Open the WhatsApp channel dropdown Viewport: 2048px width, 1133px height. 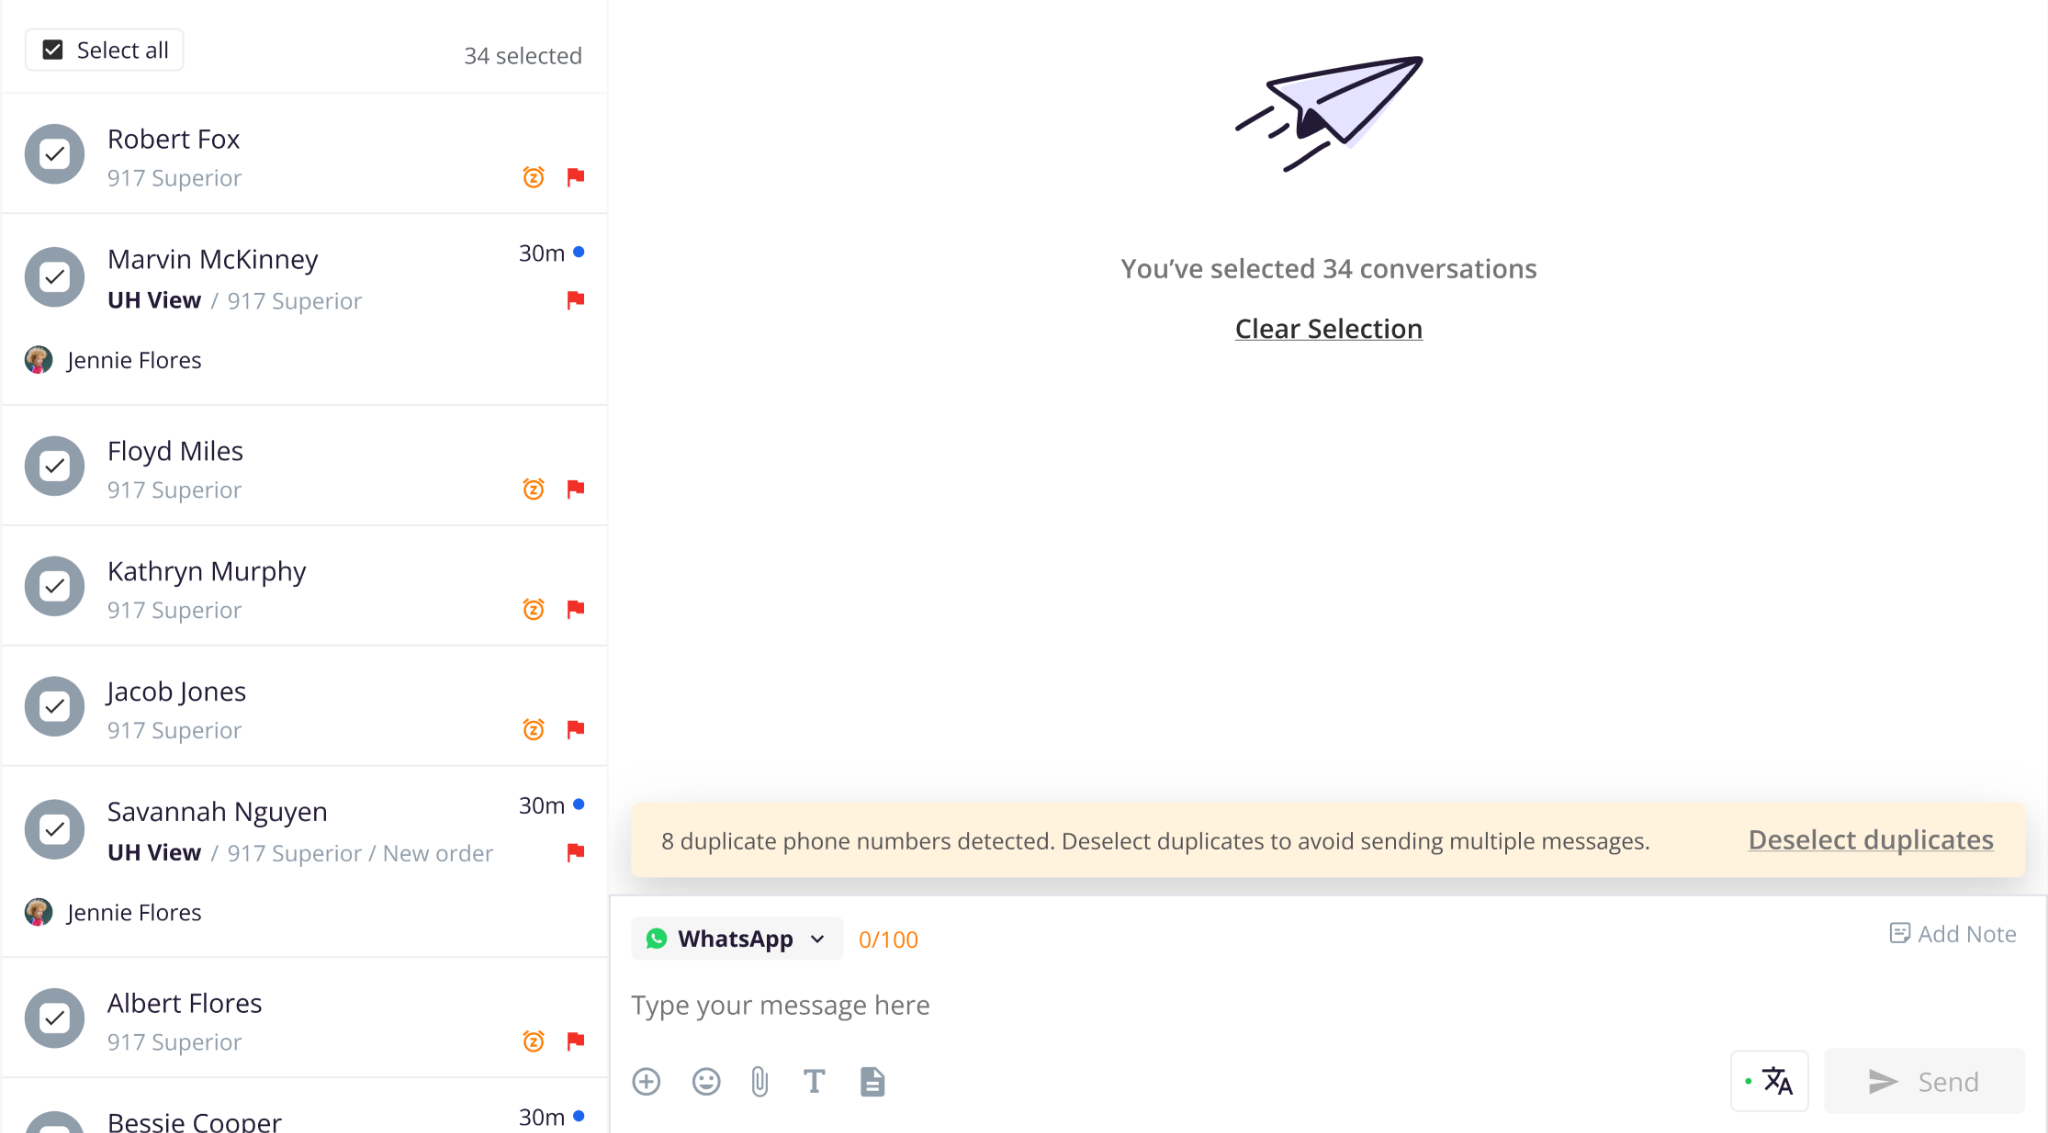[x=737, y=938]
